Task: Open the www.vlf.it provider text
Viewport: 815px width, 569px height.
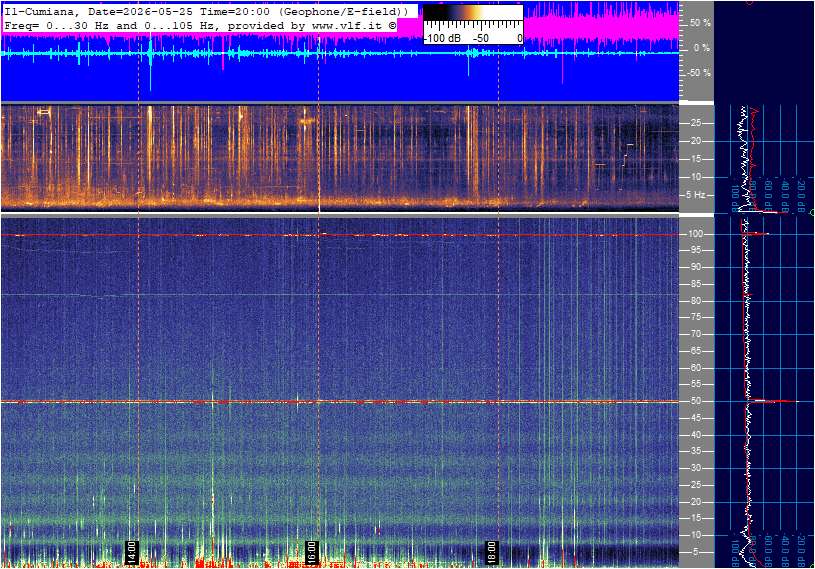Action: tap(346, 25)
